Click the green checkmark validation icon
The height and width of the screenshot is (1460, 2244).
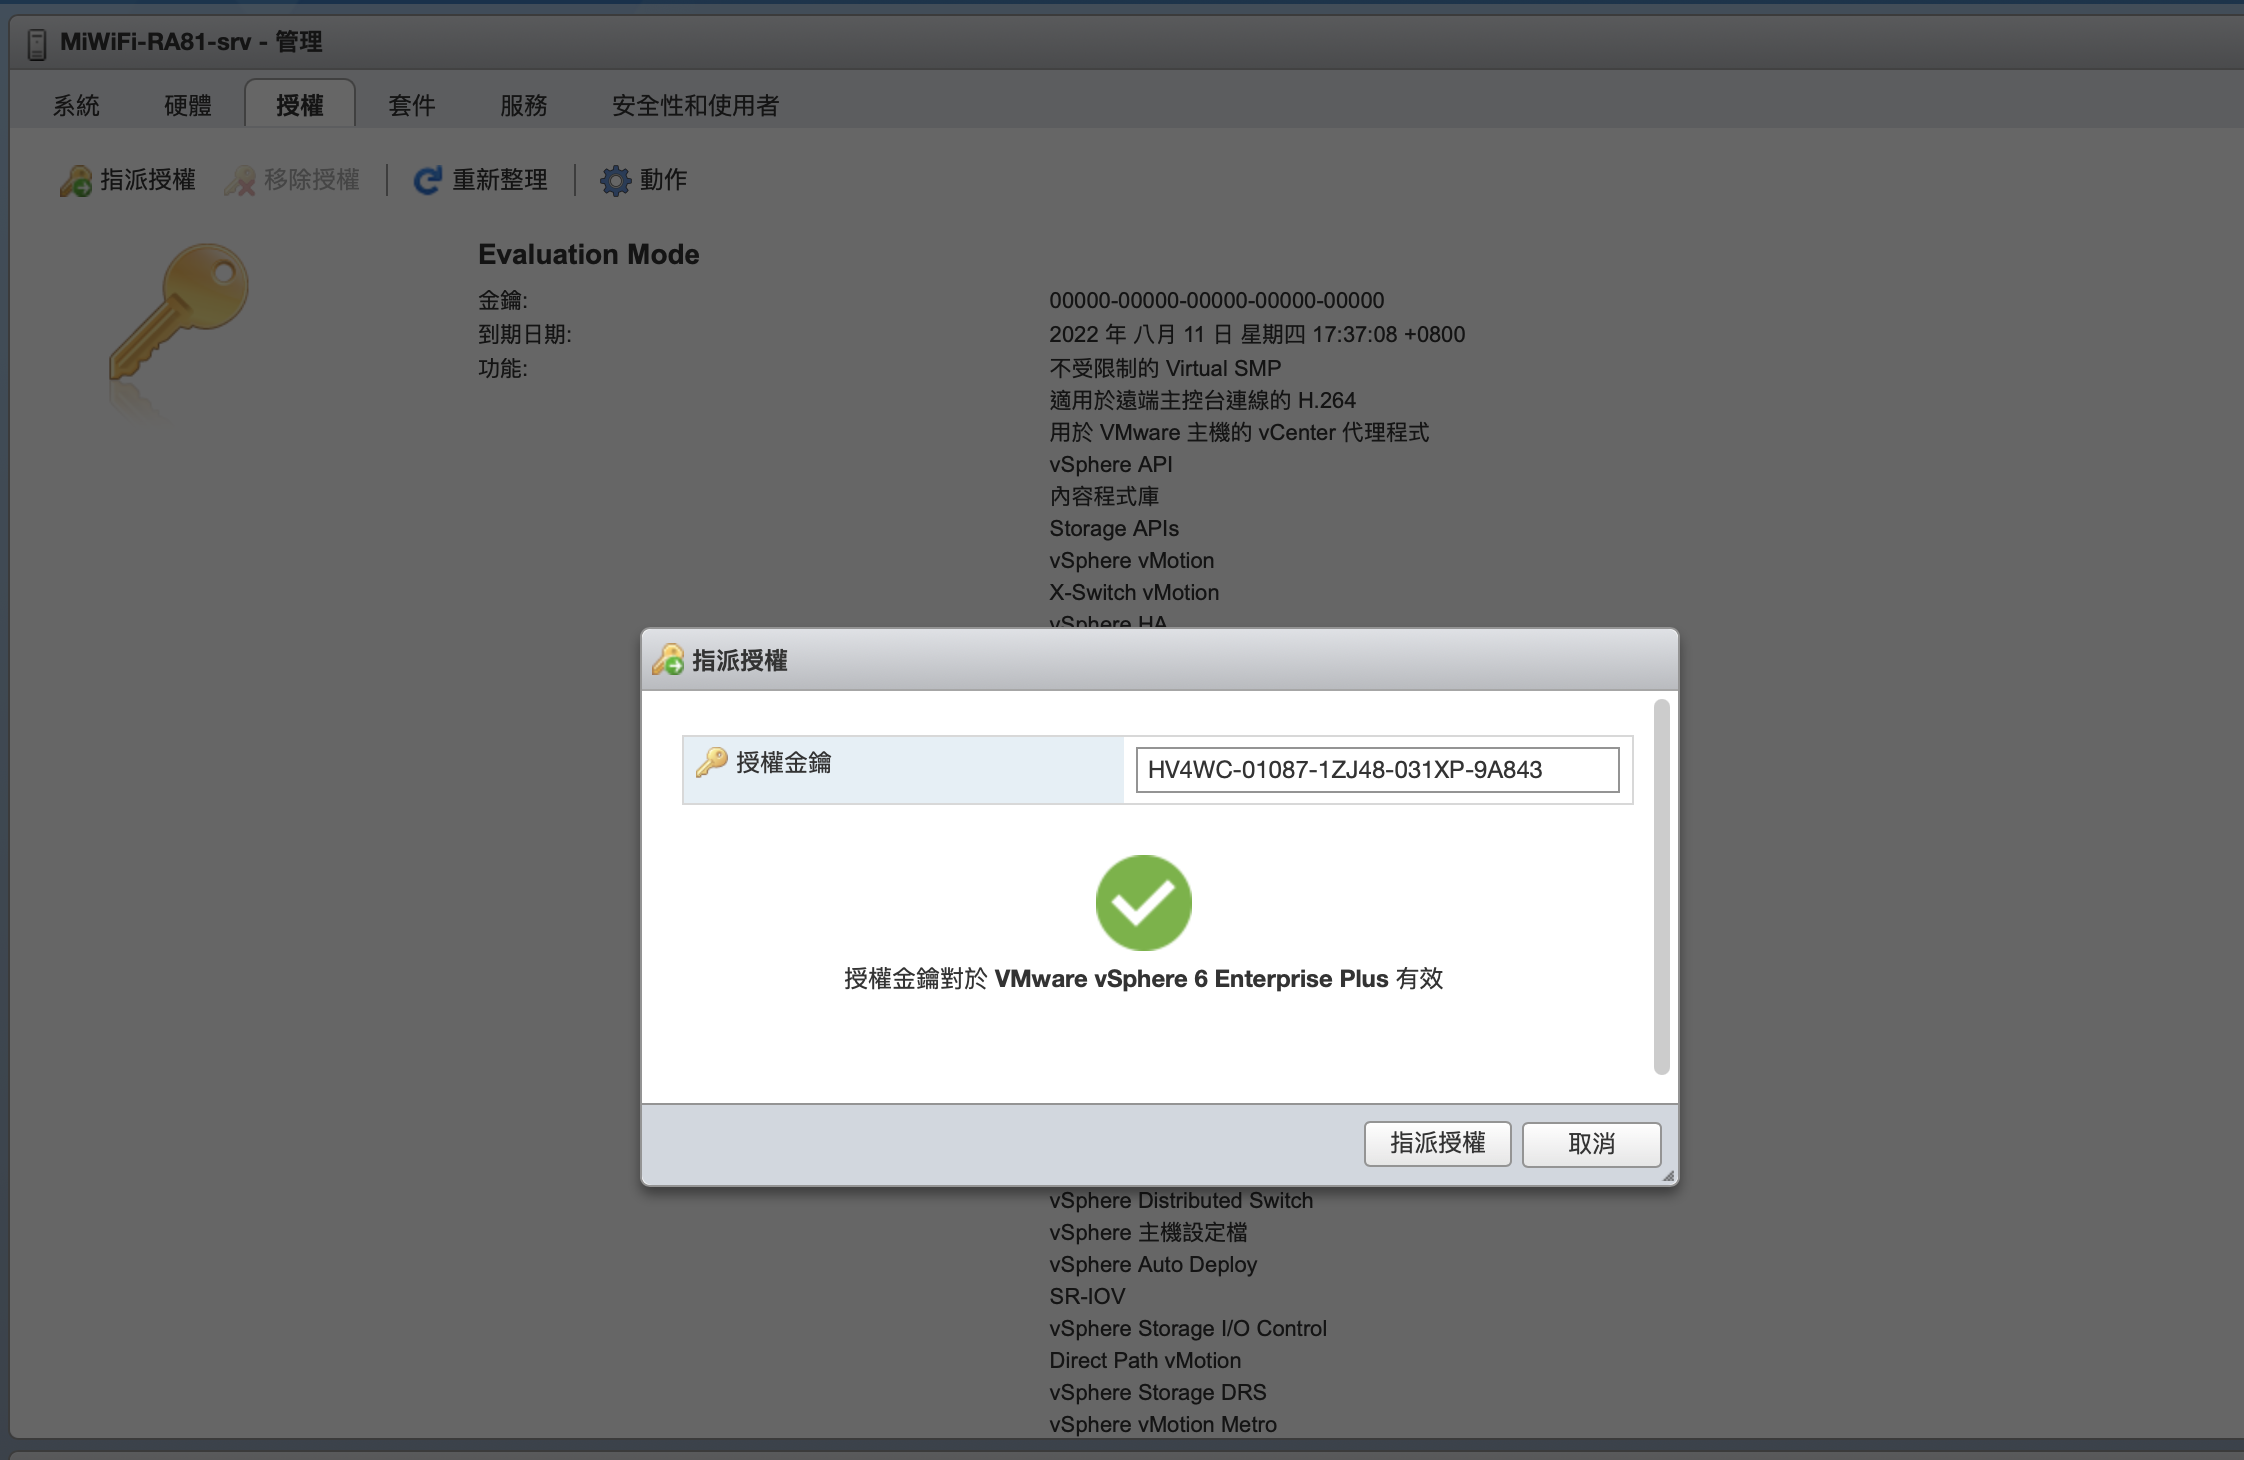click(1143, 902)
